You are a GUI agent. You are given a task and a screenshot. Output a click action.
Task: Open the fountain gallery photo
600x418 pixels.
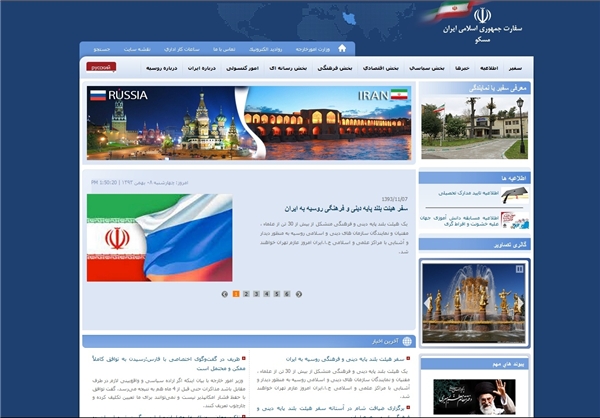(x=474, y=303)
